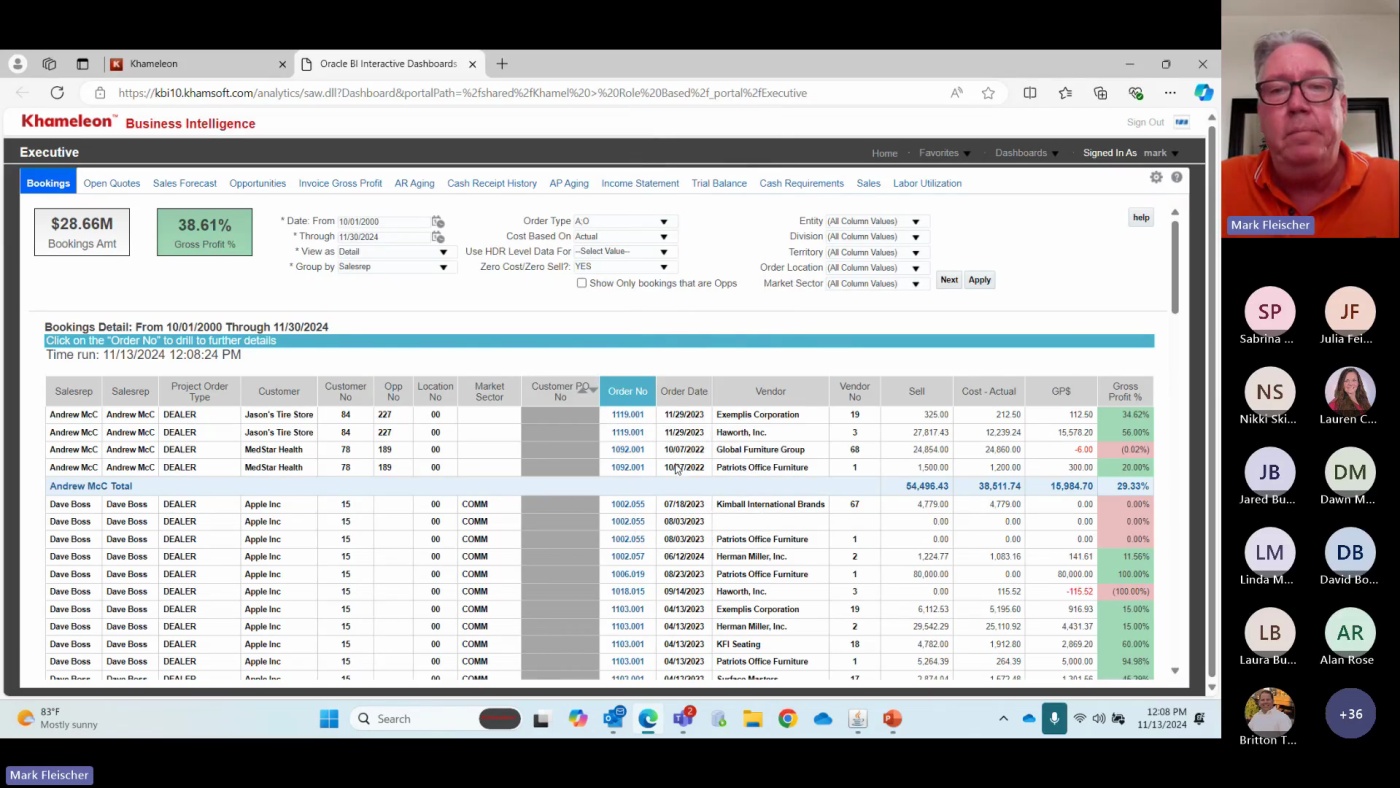Click the help button
1400x788 pixels.
tap(1141, 217)
